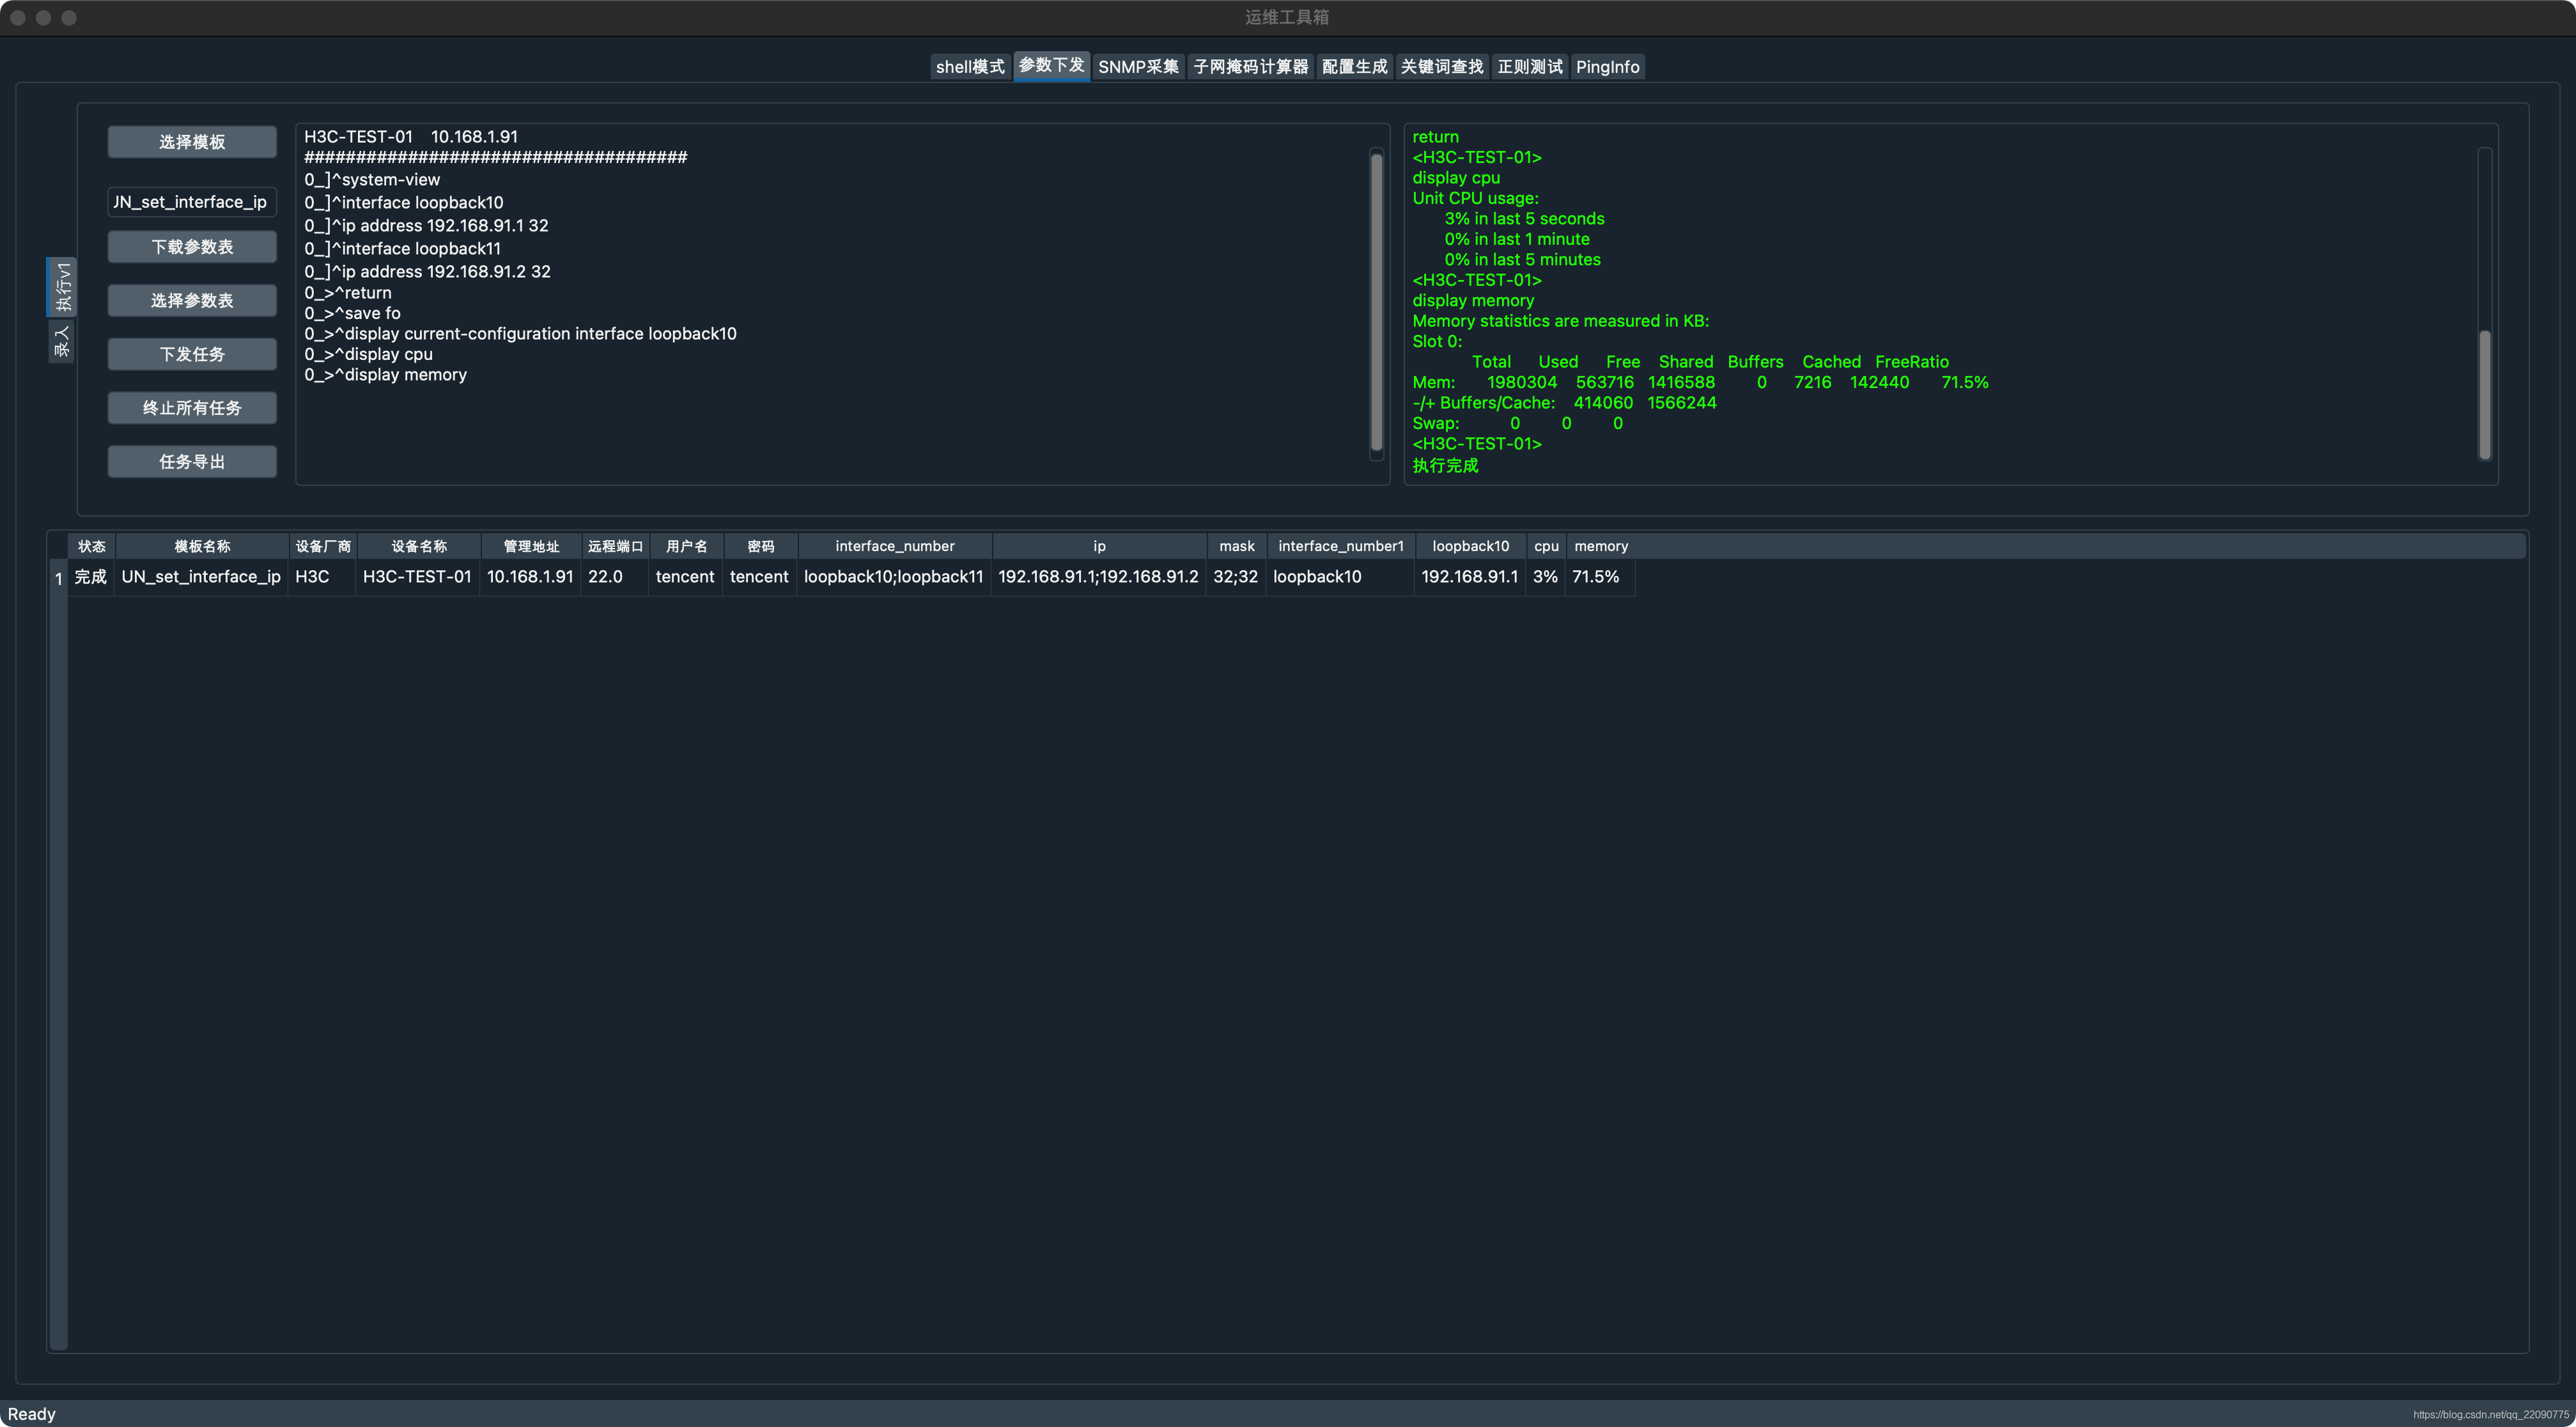This screenshot has height=1427, width=2576.
Task: Select the vertical 执行v1 side tab
Action: tap(62, 287)
